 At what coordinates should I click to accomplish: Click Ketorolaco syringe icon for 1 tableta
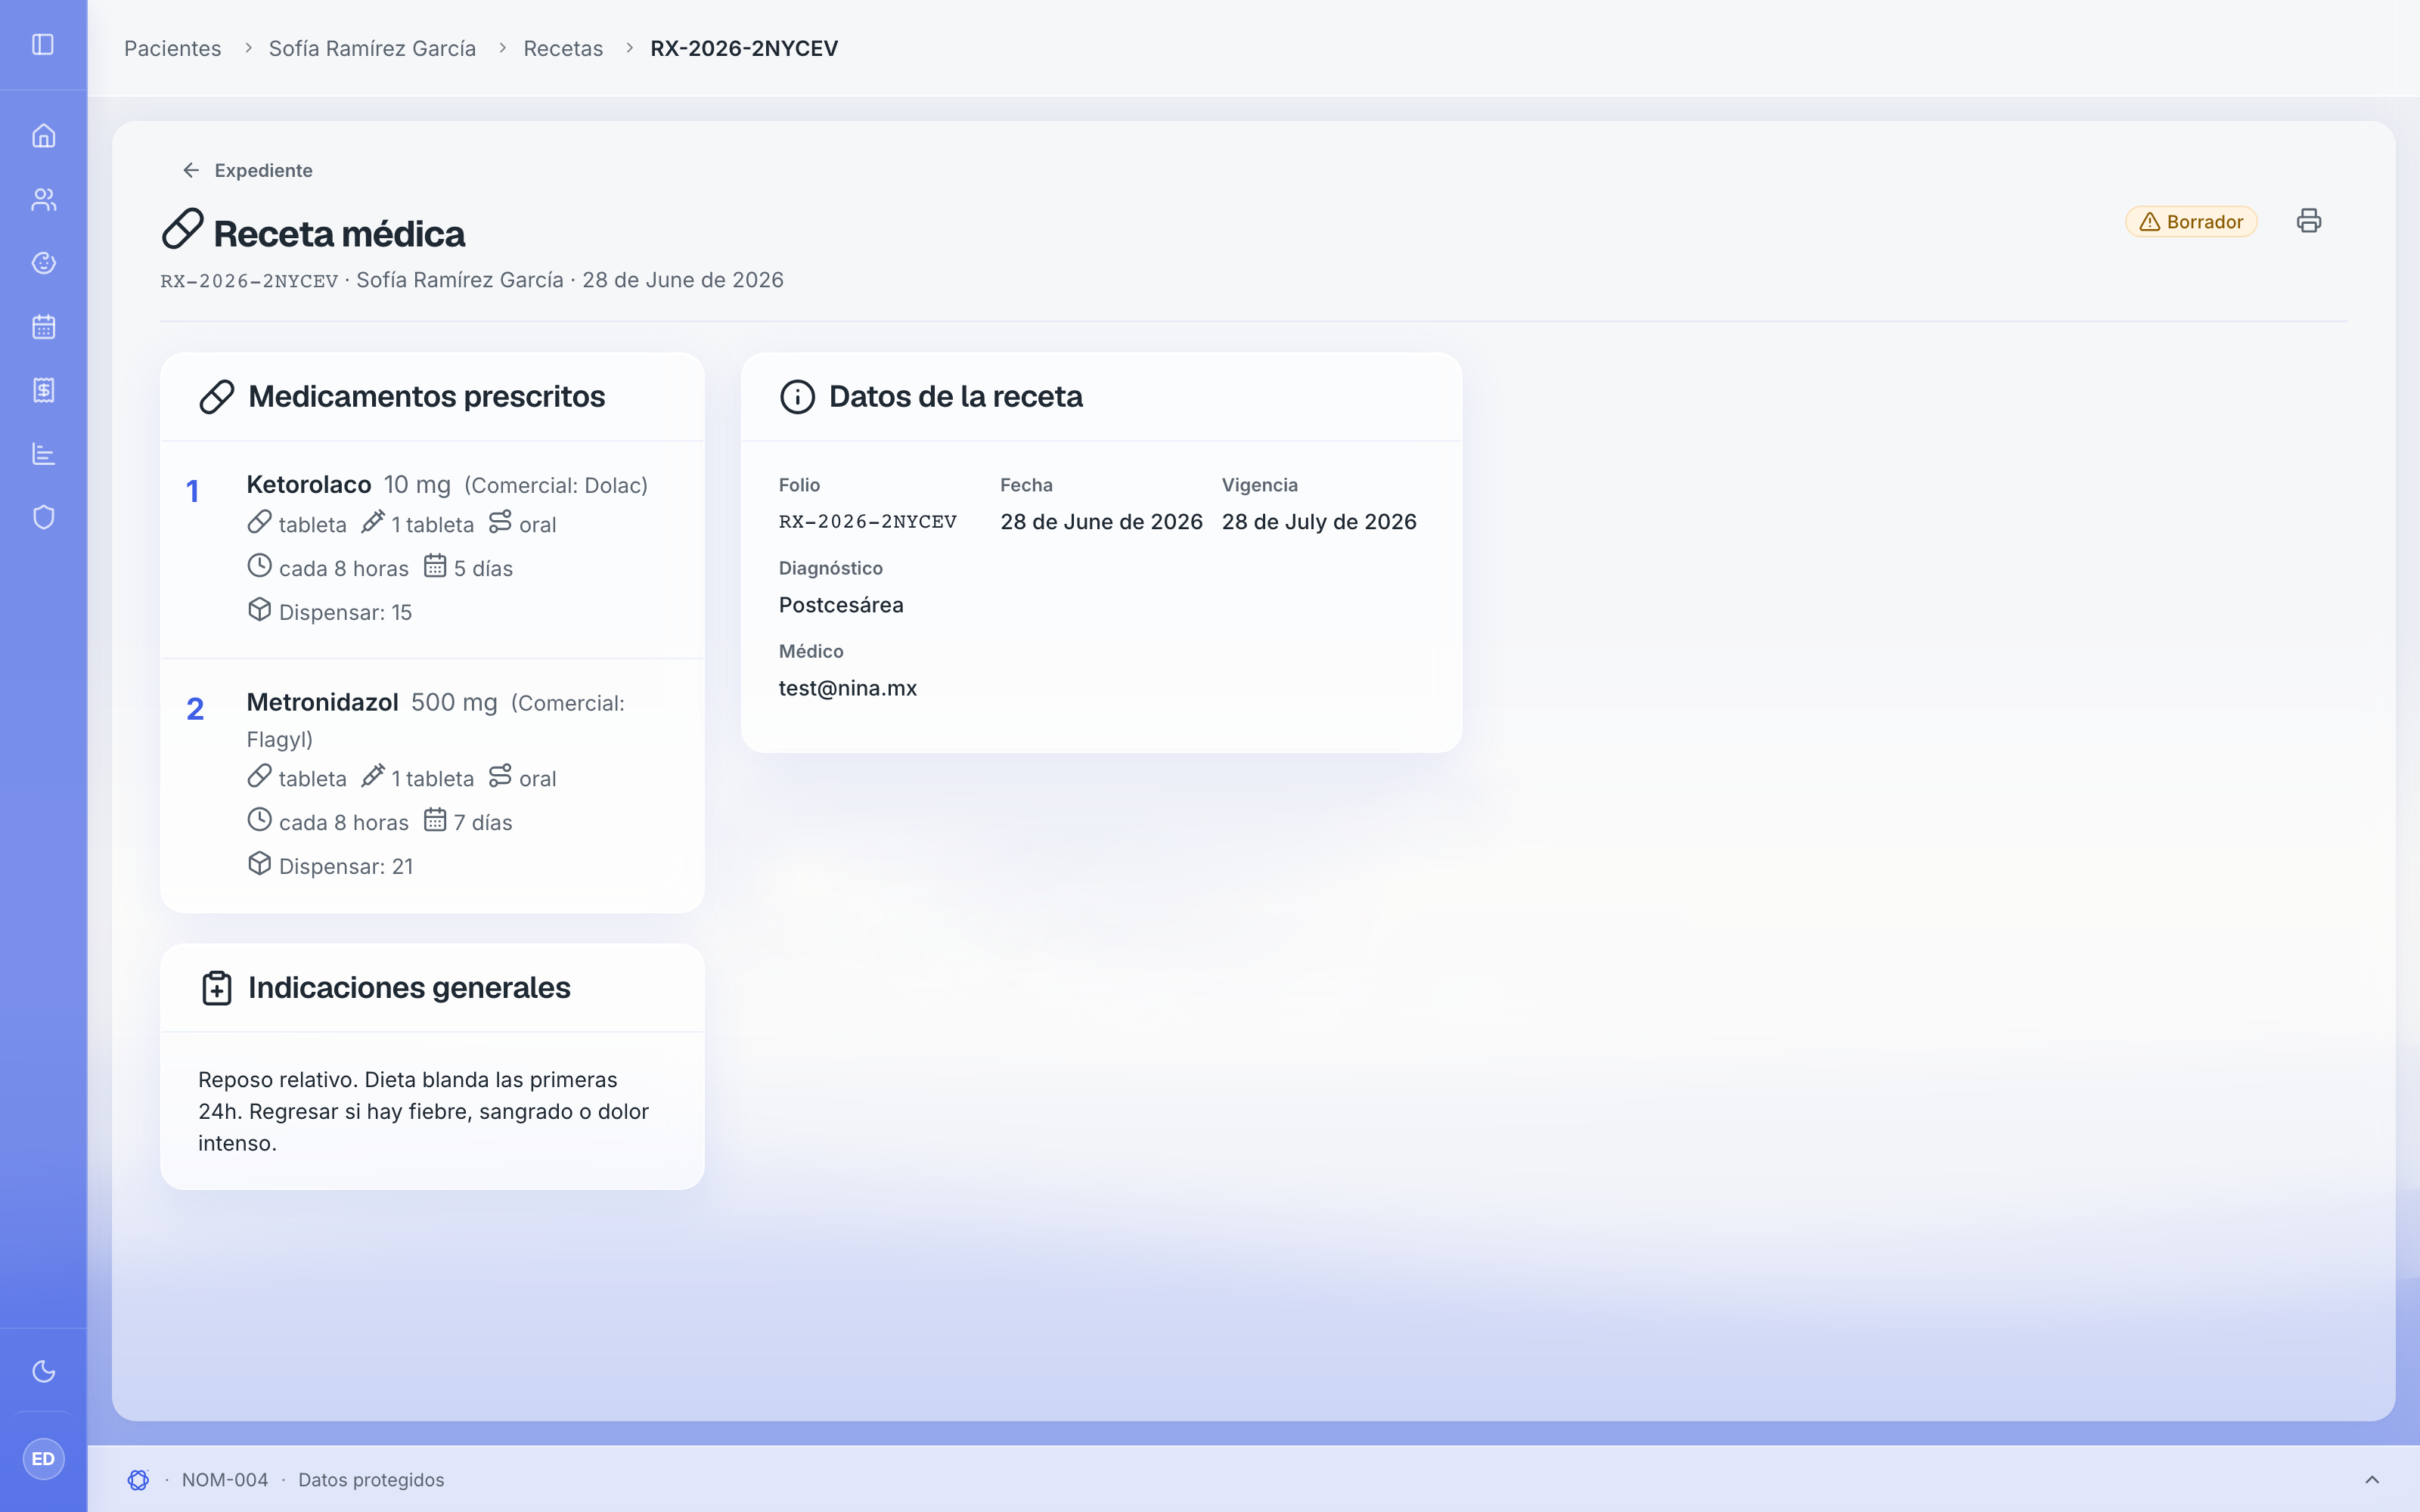373,522
